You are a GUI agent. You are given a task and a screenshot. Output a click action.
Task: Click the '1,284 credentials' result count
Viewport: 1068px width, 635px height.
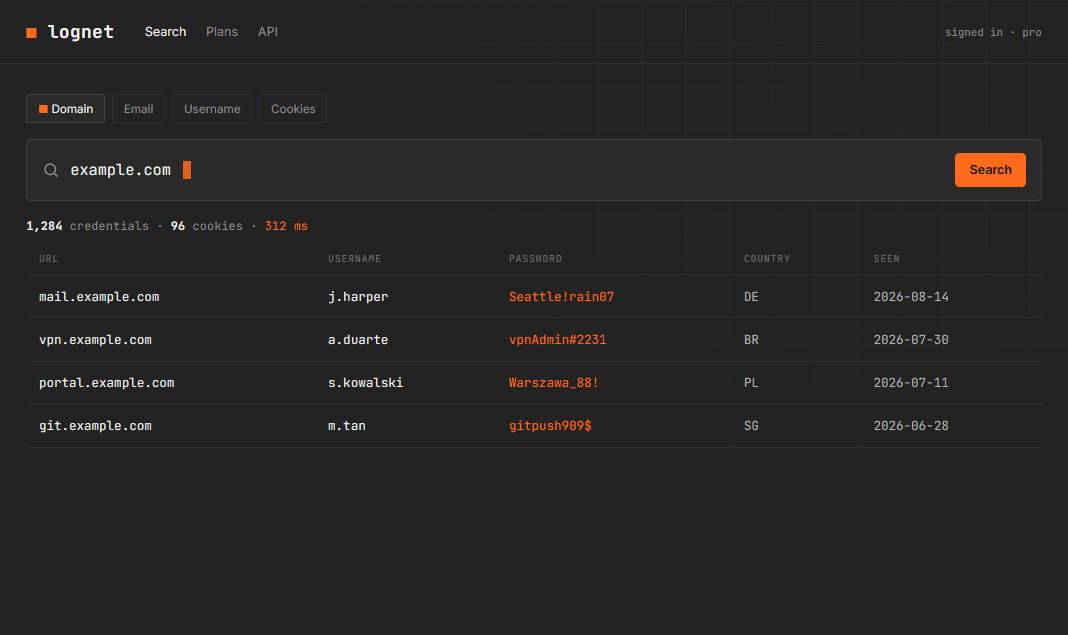tap(87, 226)
